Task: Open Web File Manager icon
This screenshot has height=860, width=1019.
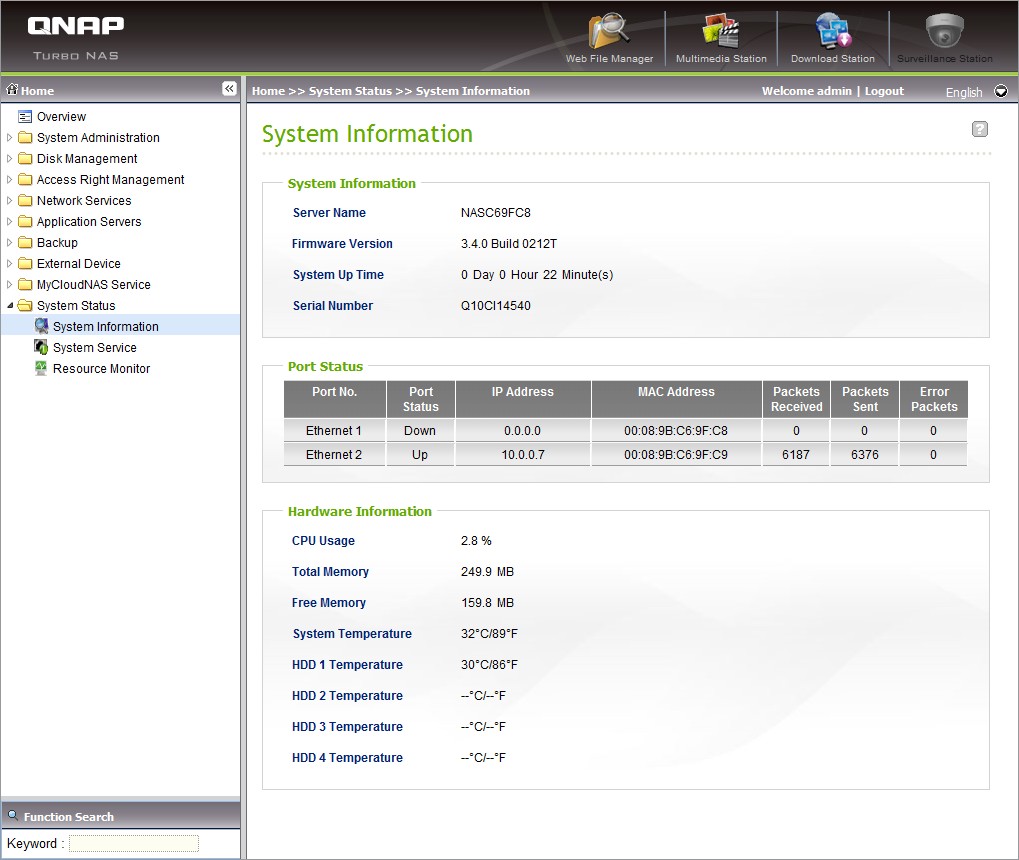Action: coord(609,32)
